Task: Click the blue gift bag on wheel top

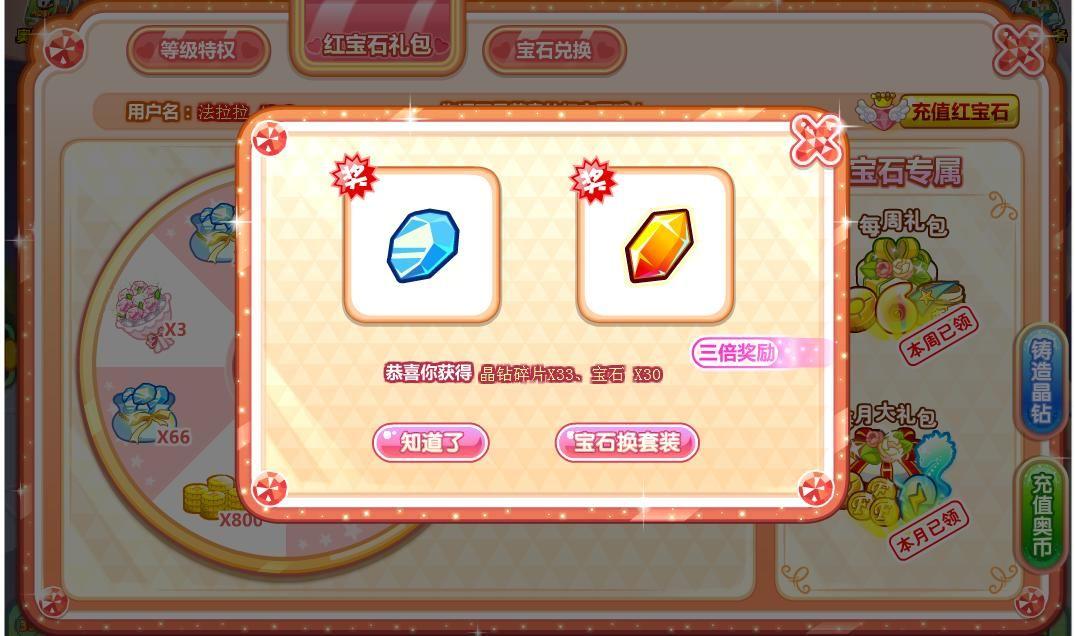Action: coord(215,233)
